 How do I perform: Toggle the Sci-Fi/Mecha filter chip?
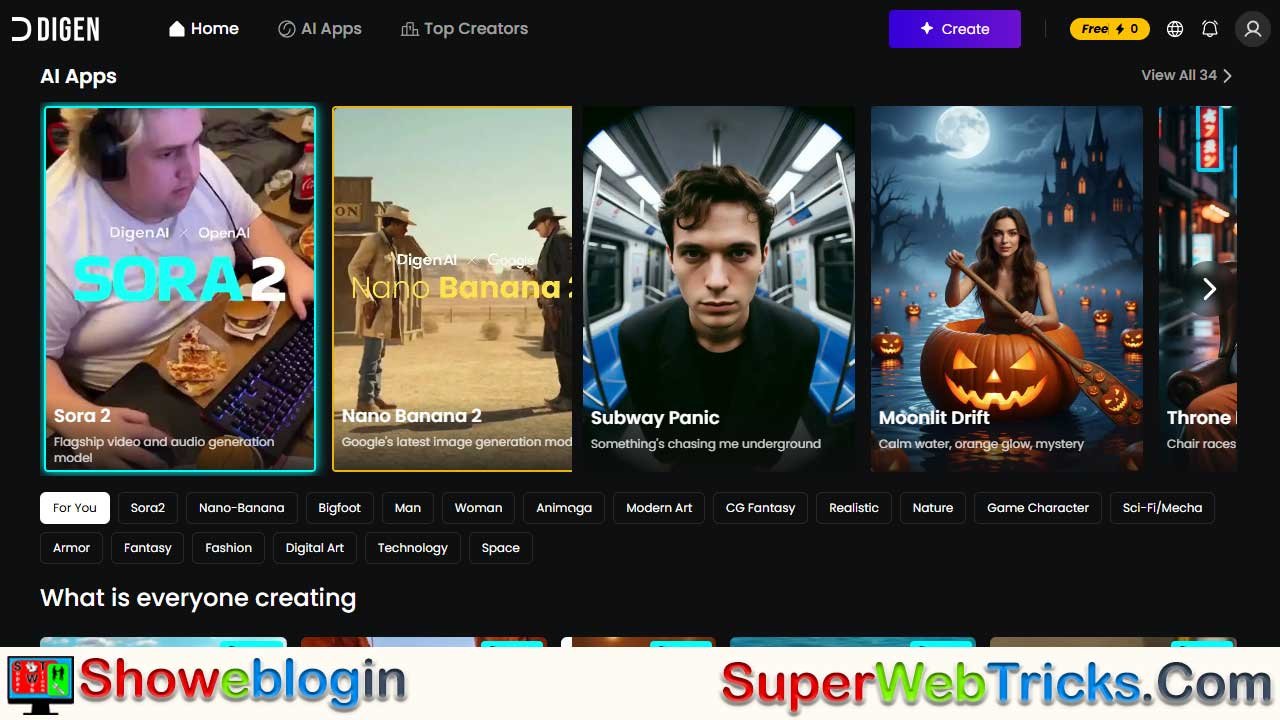click(1162, 508)
